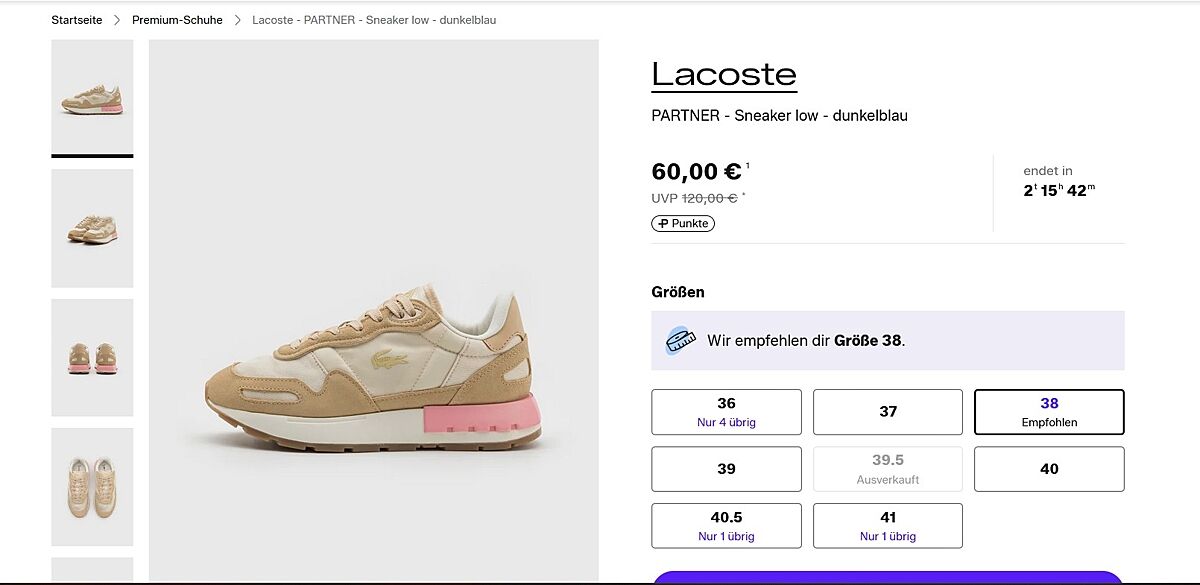Click the Punkte points badge
Screen dimensions: 1200x585
(x=683, y=223)
